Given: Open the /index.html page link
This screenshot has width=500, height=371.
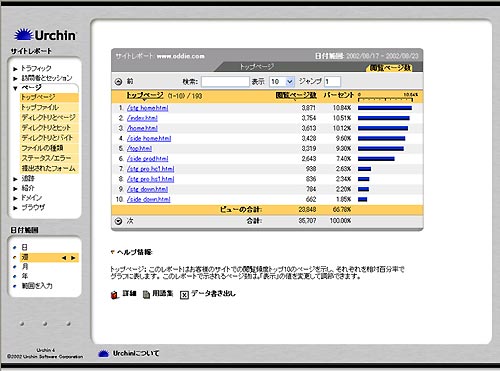Looking at the screenshot, I should [142, 118].
